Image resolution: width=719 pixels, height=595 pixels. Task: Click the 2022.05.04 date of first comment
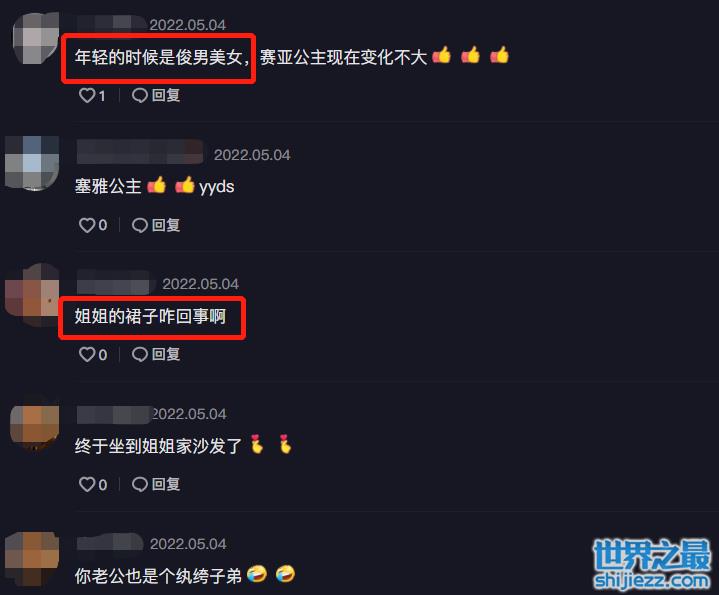pyautogui.click(x=188, y=25)
